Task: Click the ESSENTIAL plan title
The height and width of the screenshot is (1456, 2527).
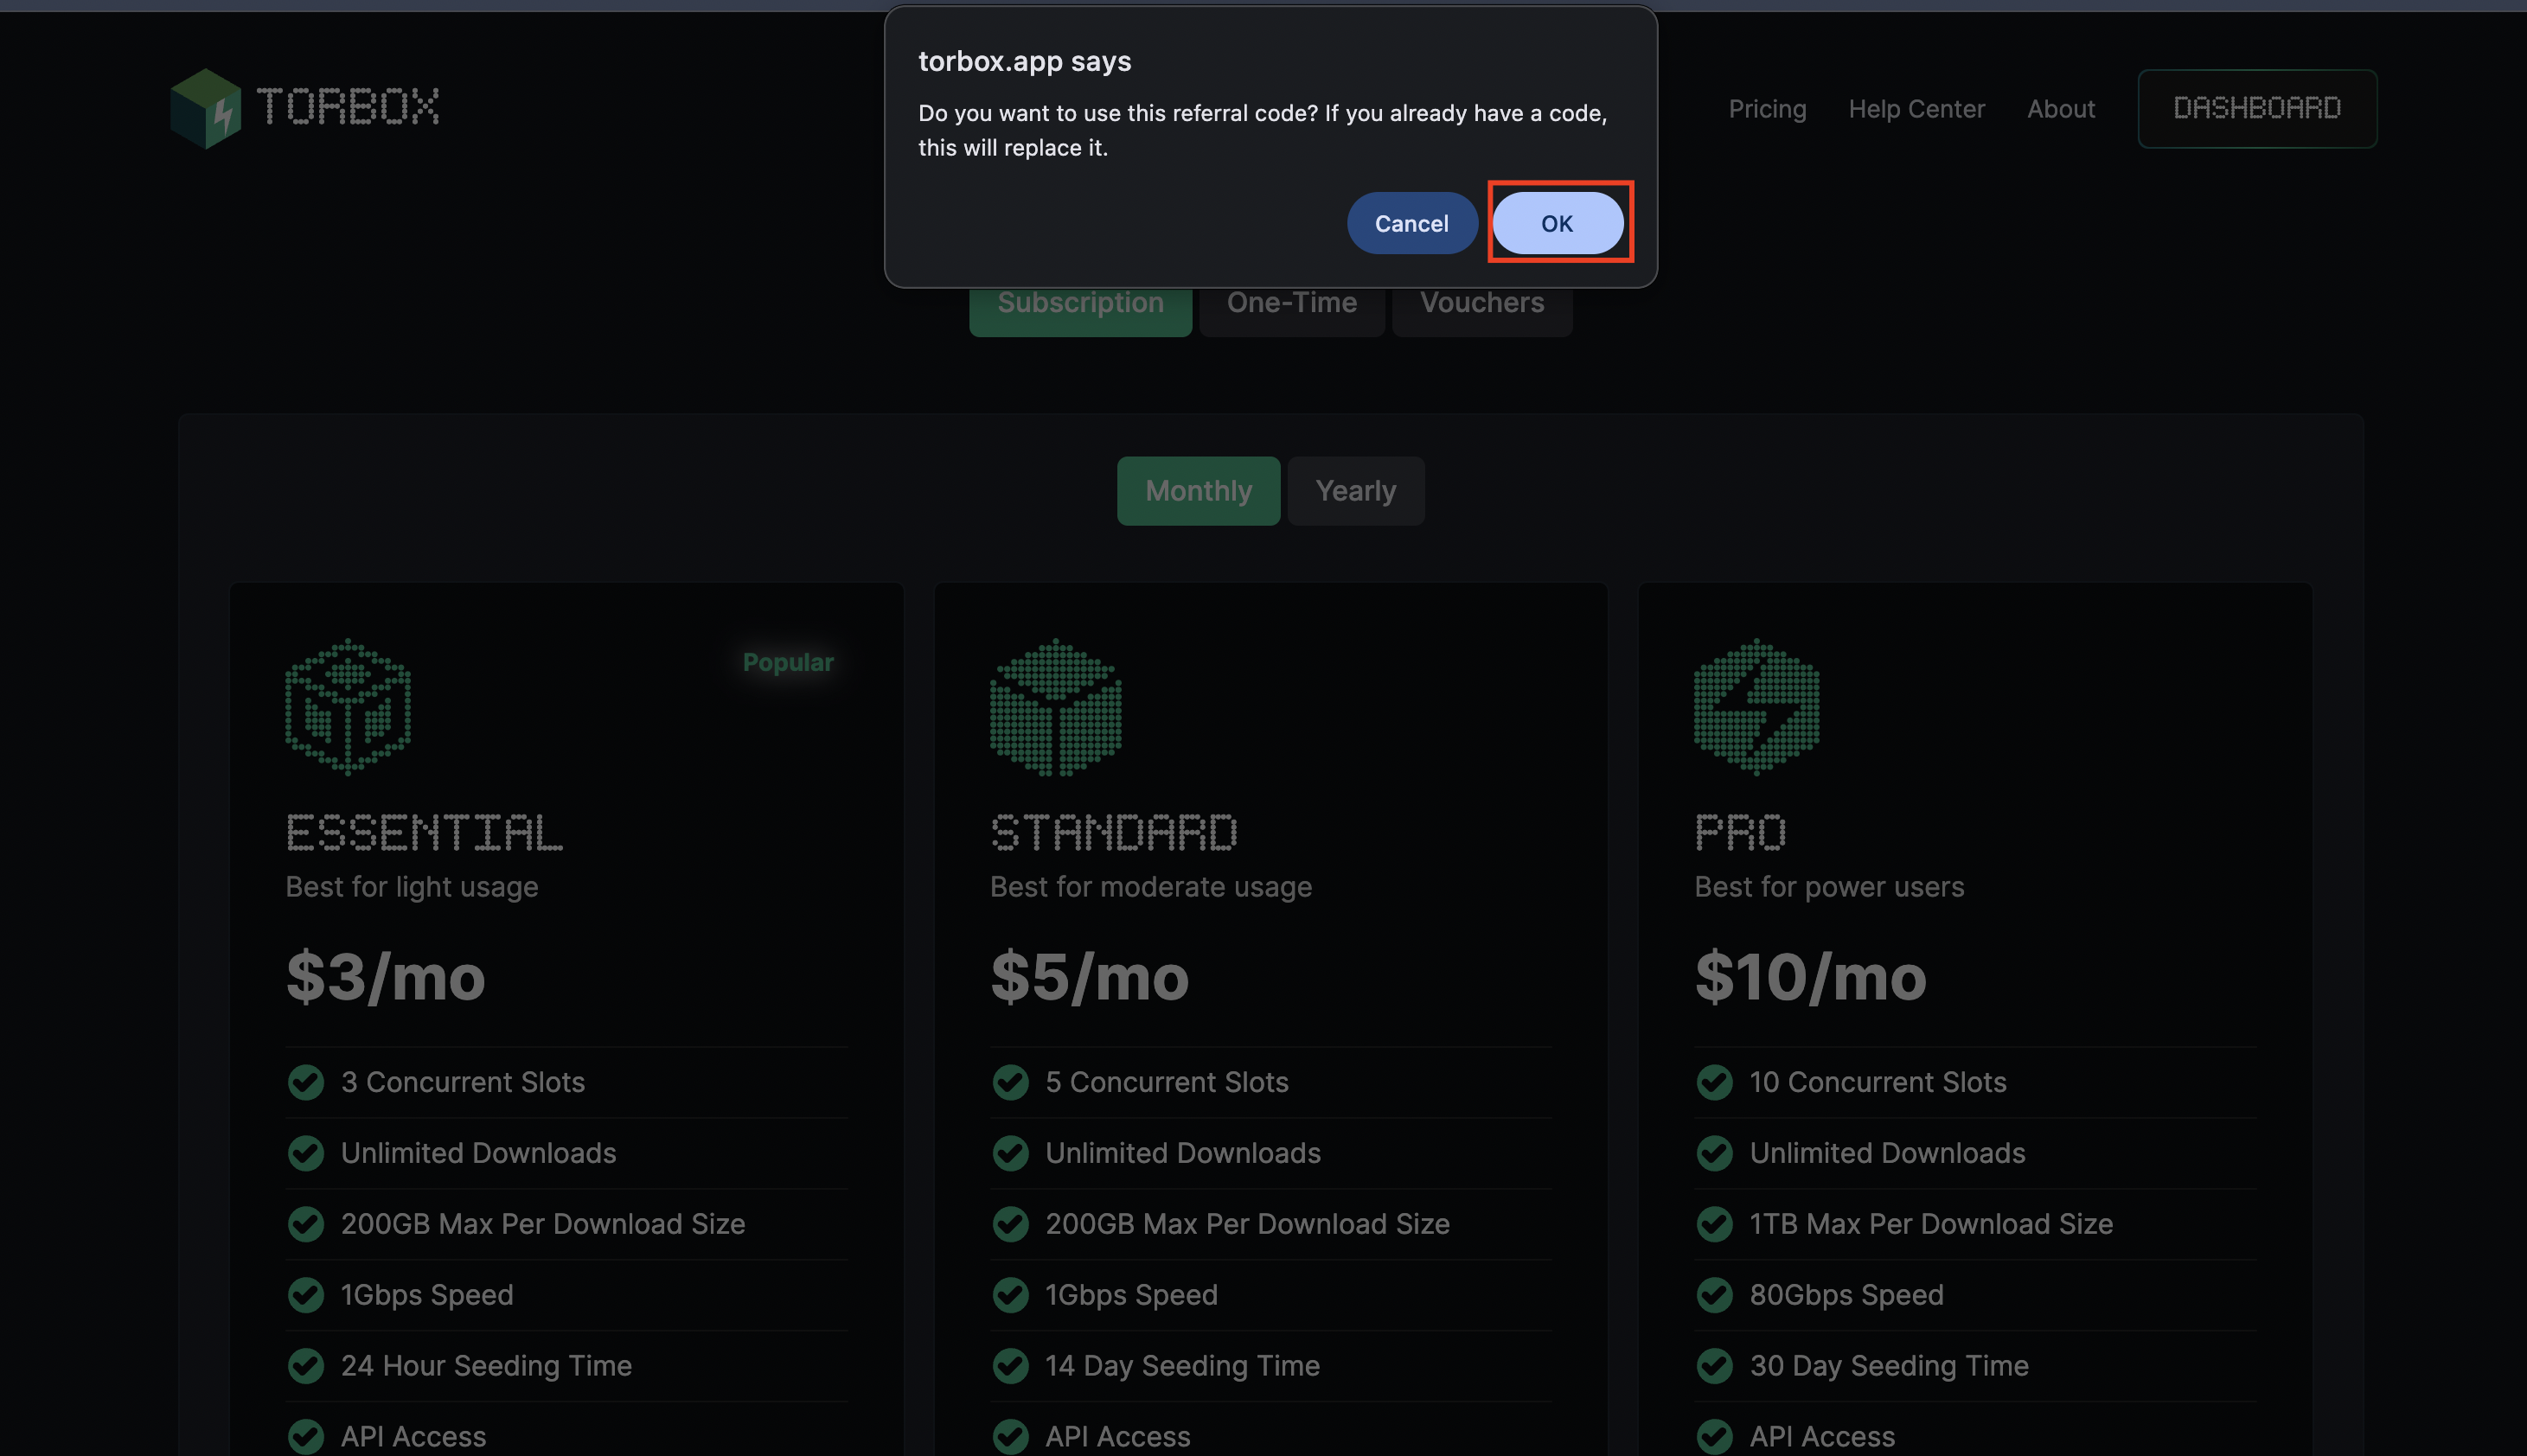Action: click(424, 833)
